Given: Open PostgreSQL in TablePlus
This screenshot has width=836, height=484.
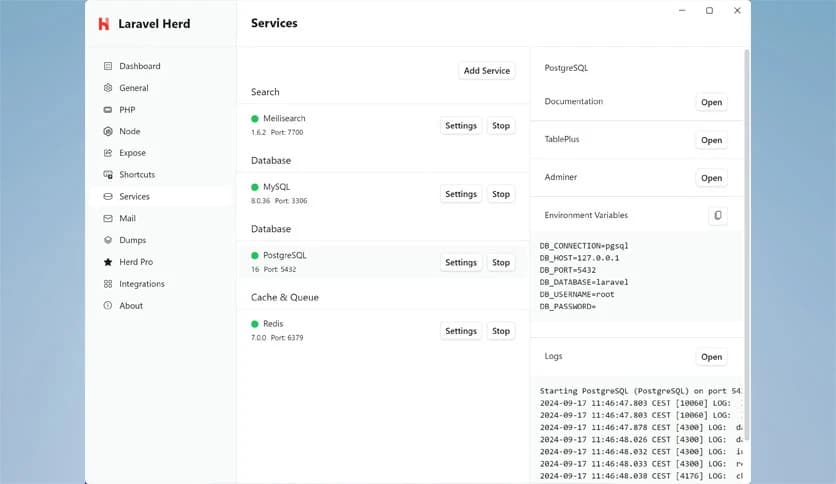Looking at the screenshot, I should click(x=711, y=140).
